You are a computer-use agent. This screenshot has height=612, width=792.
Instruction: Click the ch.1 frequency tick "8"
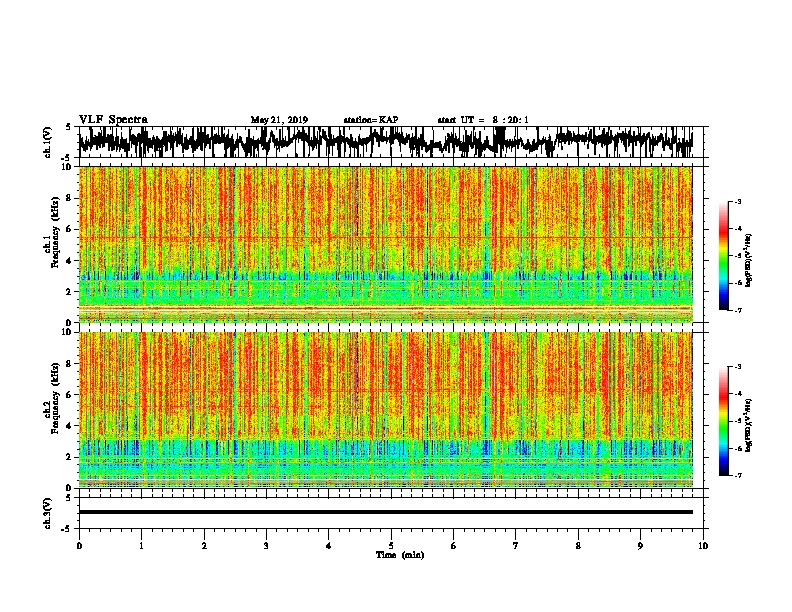coord(69,198)
